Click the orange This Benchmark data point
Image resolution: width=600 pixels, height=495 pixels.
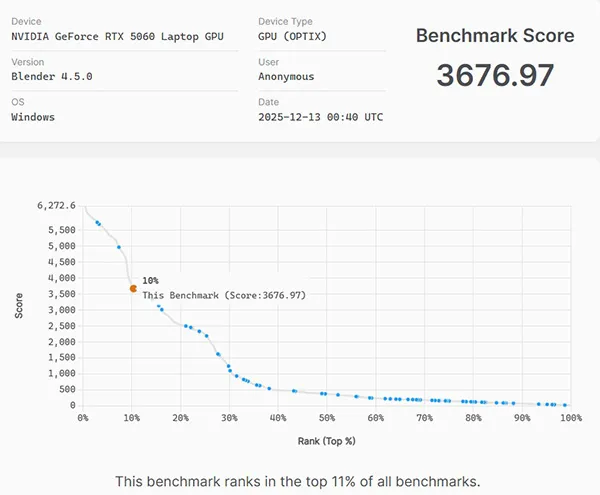point(133,288)
